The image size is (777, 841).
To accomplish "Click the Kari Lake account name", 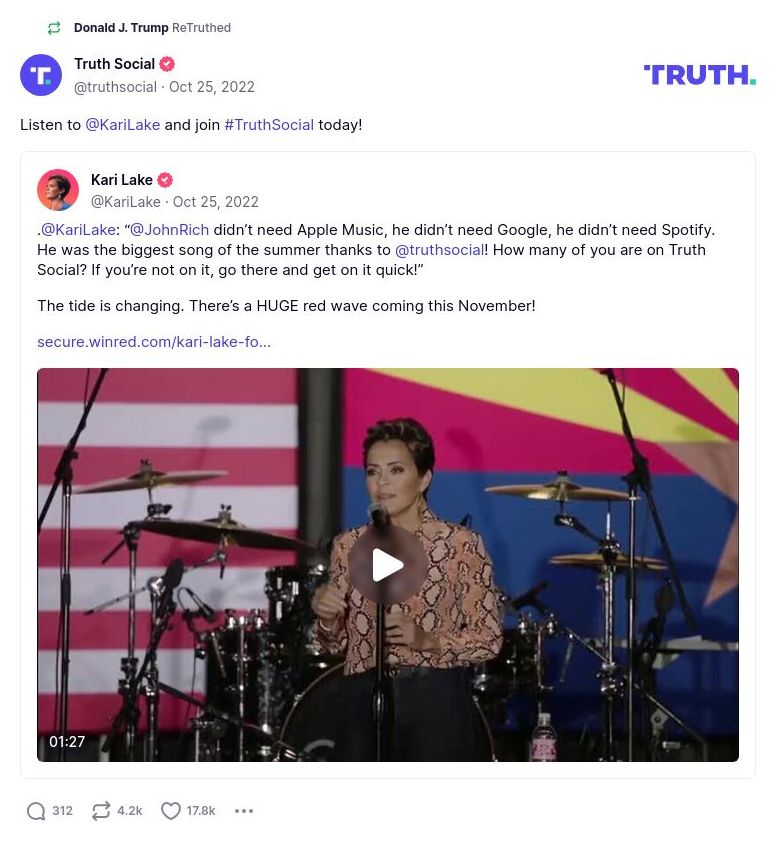I will point(122,180).
